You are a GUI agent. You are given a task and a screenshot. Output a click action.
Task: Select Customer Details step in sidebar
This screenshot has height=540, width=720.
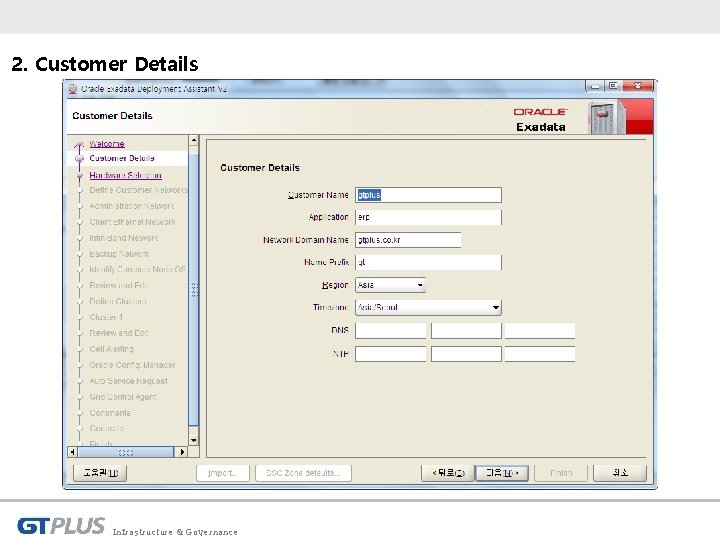[x=122, y=158]
